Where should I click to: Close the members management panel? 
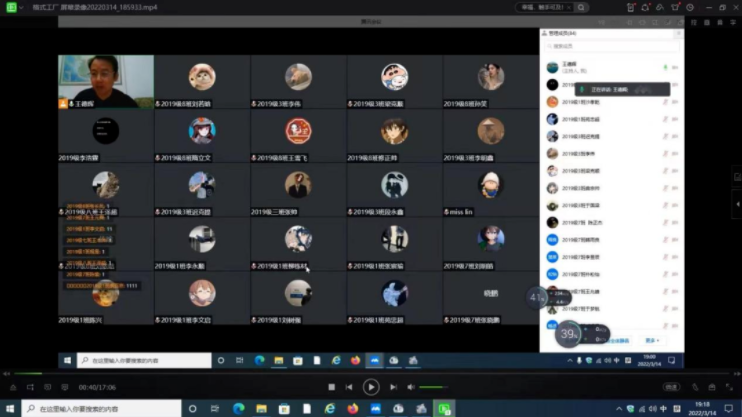(679, 33)
